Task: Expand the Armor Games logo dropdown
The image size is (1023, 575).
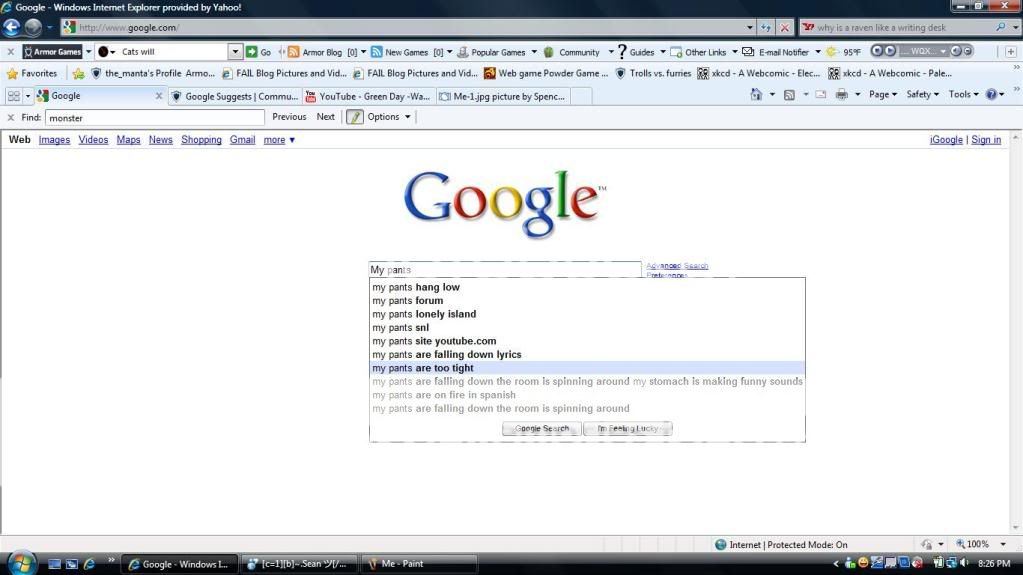Action: (88, 52)
